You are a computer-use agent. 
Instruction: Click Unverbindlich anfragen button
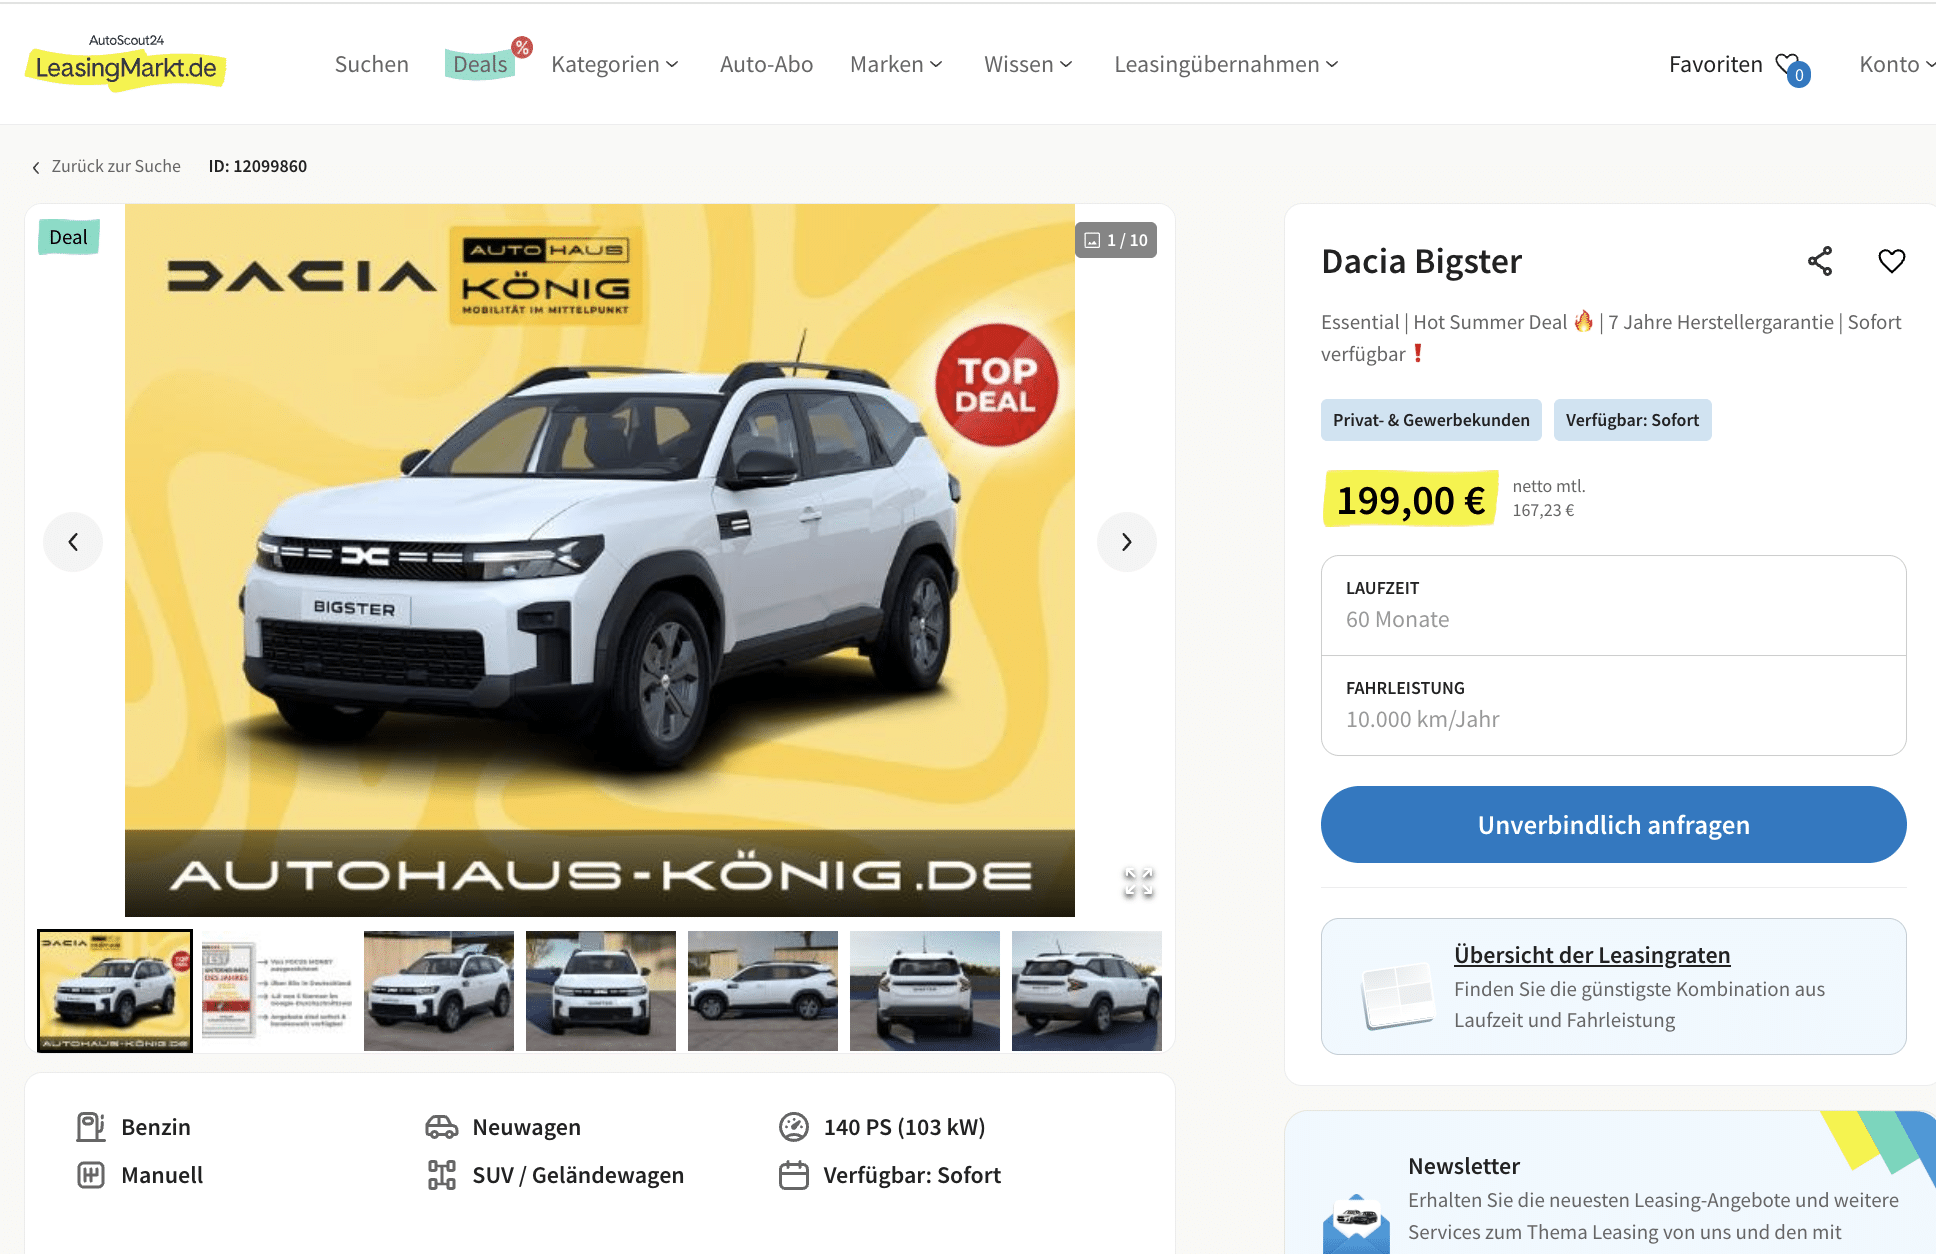(x=1613, y=824)
